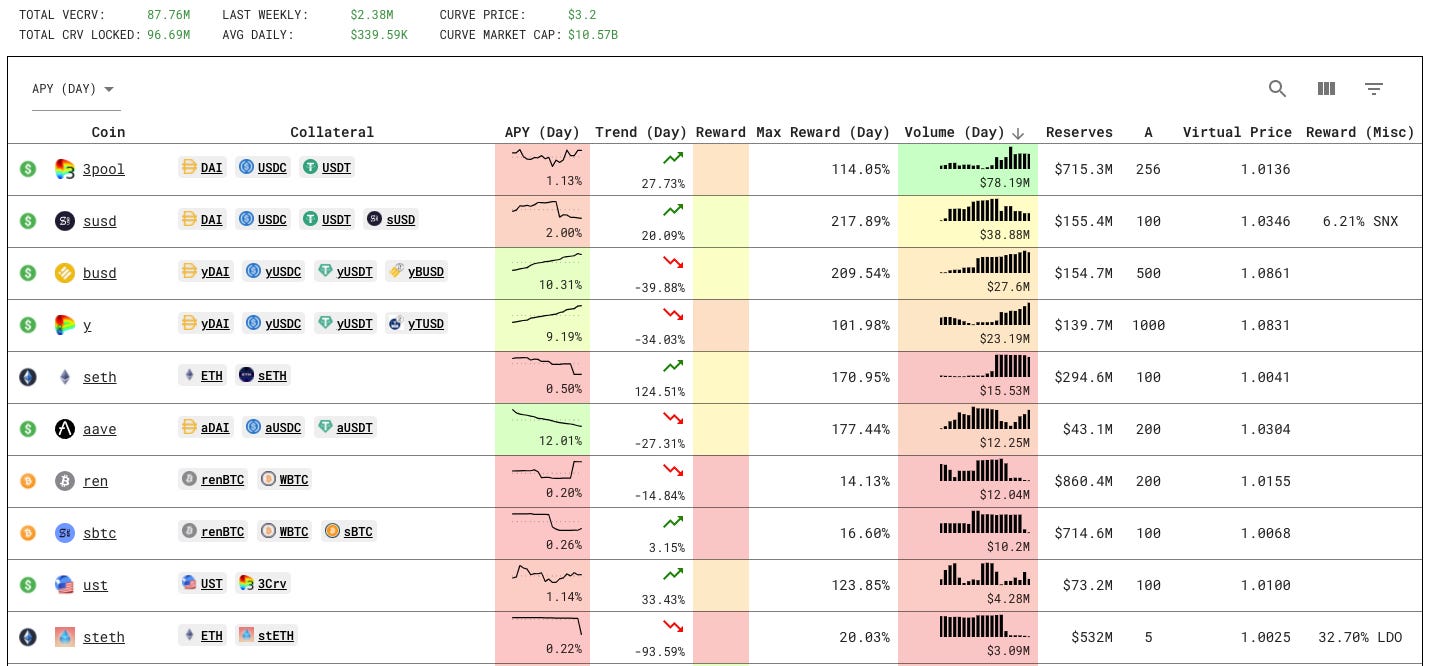Click red trend-down arrow in busd row

673,262
